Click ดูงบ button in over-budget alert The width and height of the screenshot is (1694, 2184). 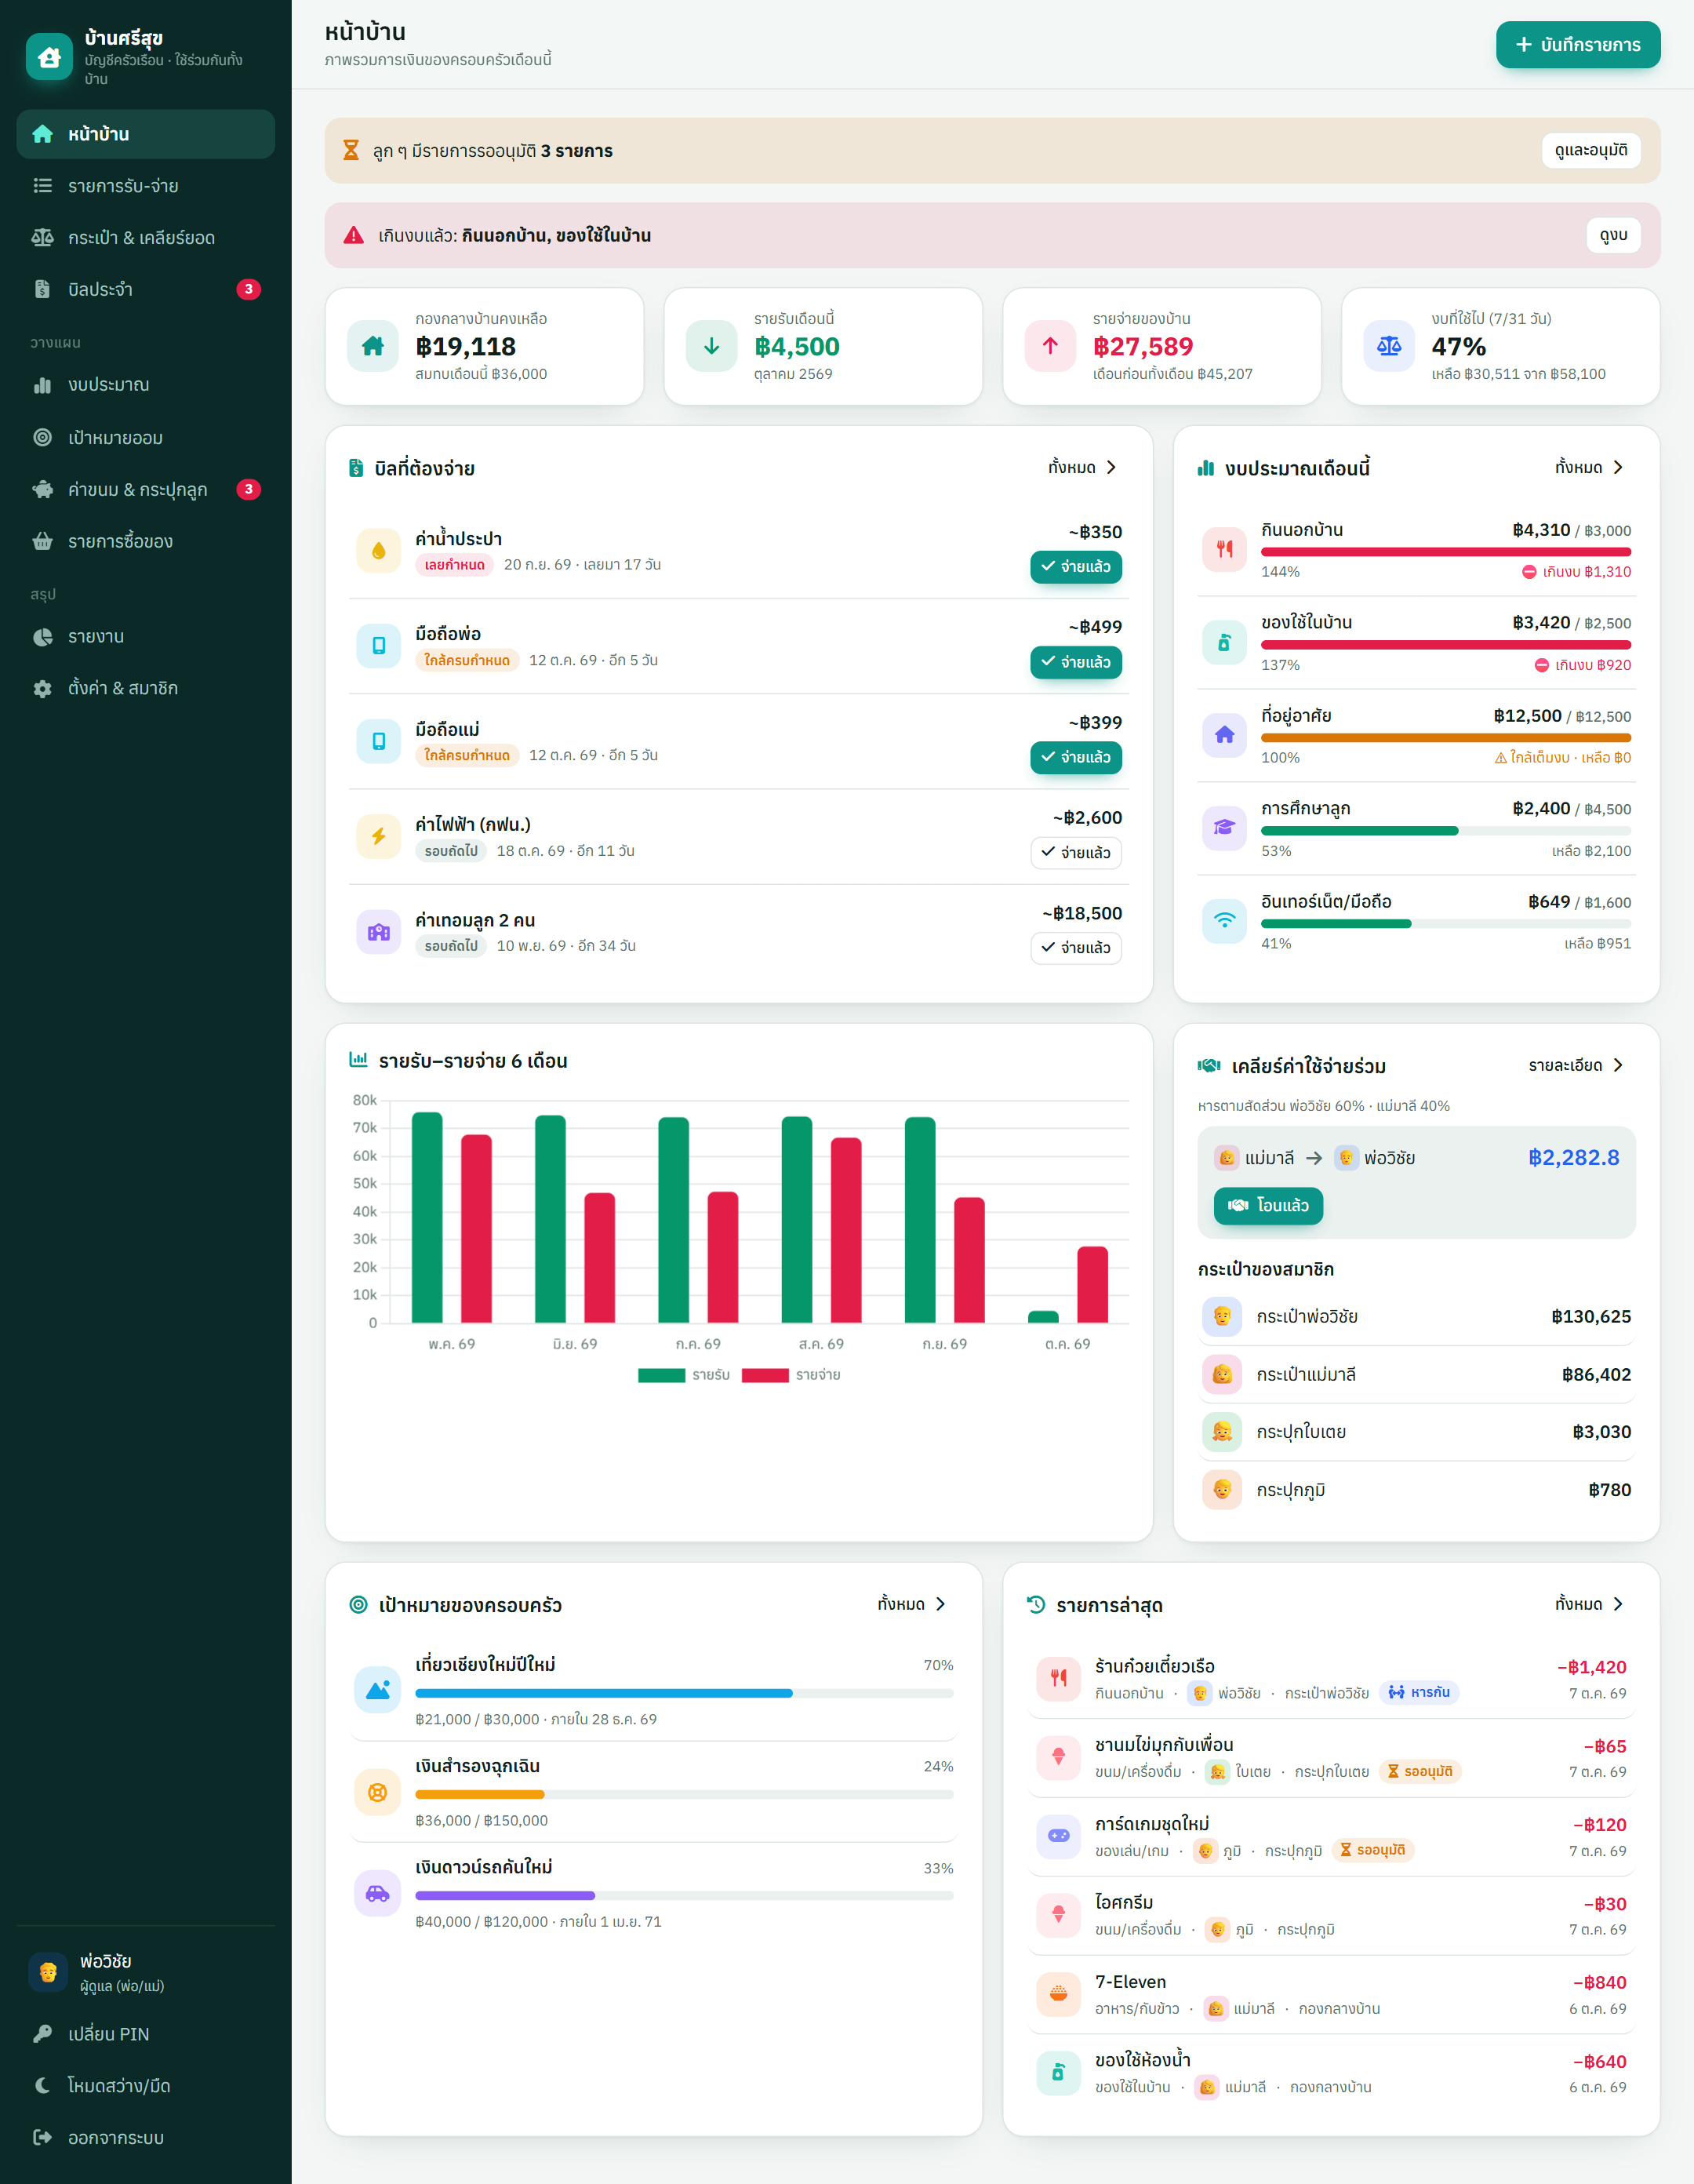click(1613, 235)
